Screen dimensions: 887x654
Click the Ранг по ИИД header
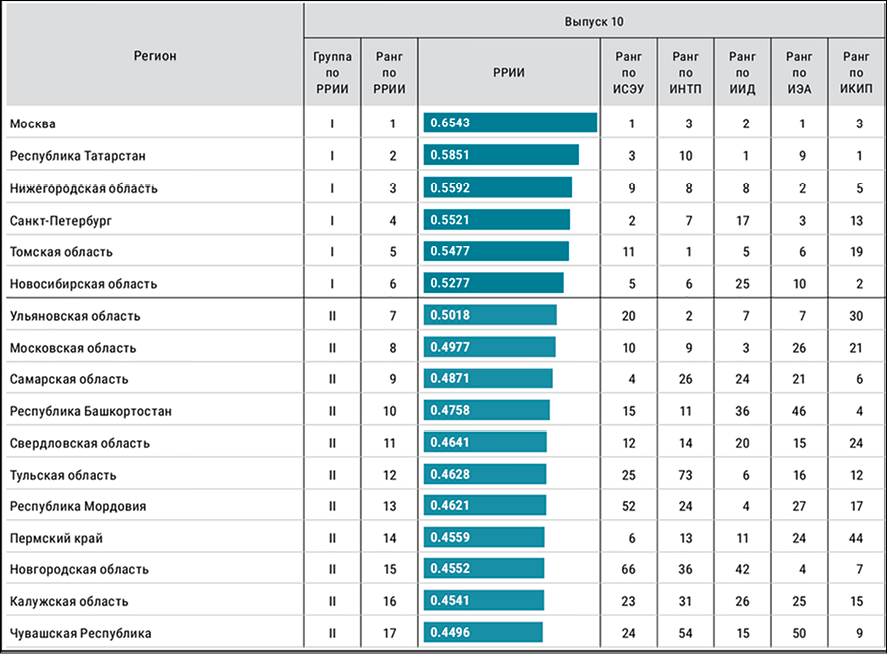click(743, 73)
